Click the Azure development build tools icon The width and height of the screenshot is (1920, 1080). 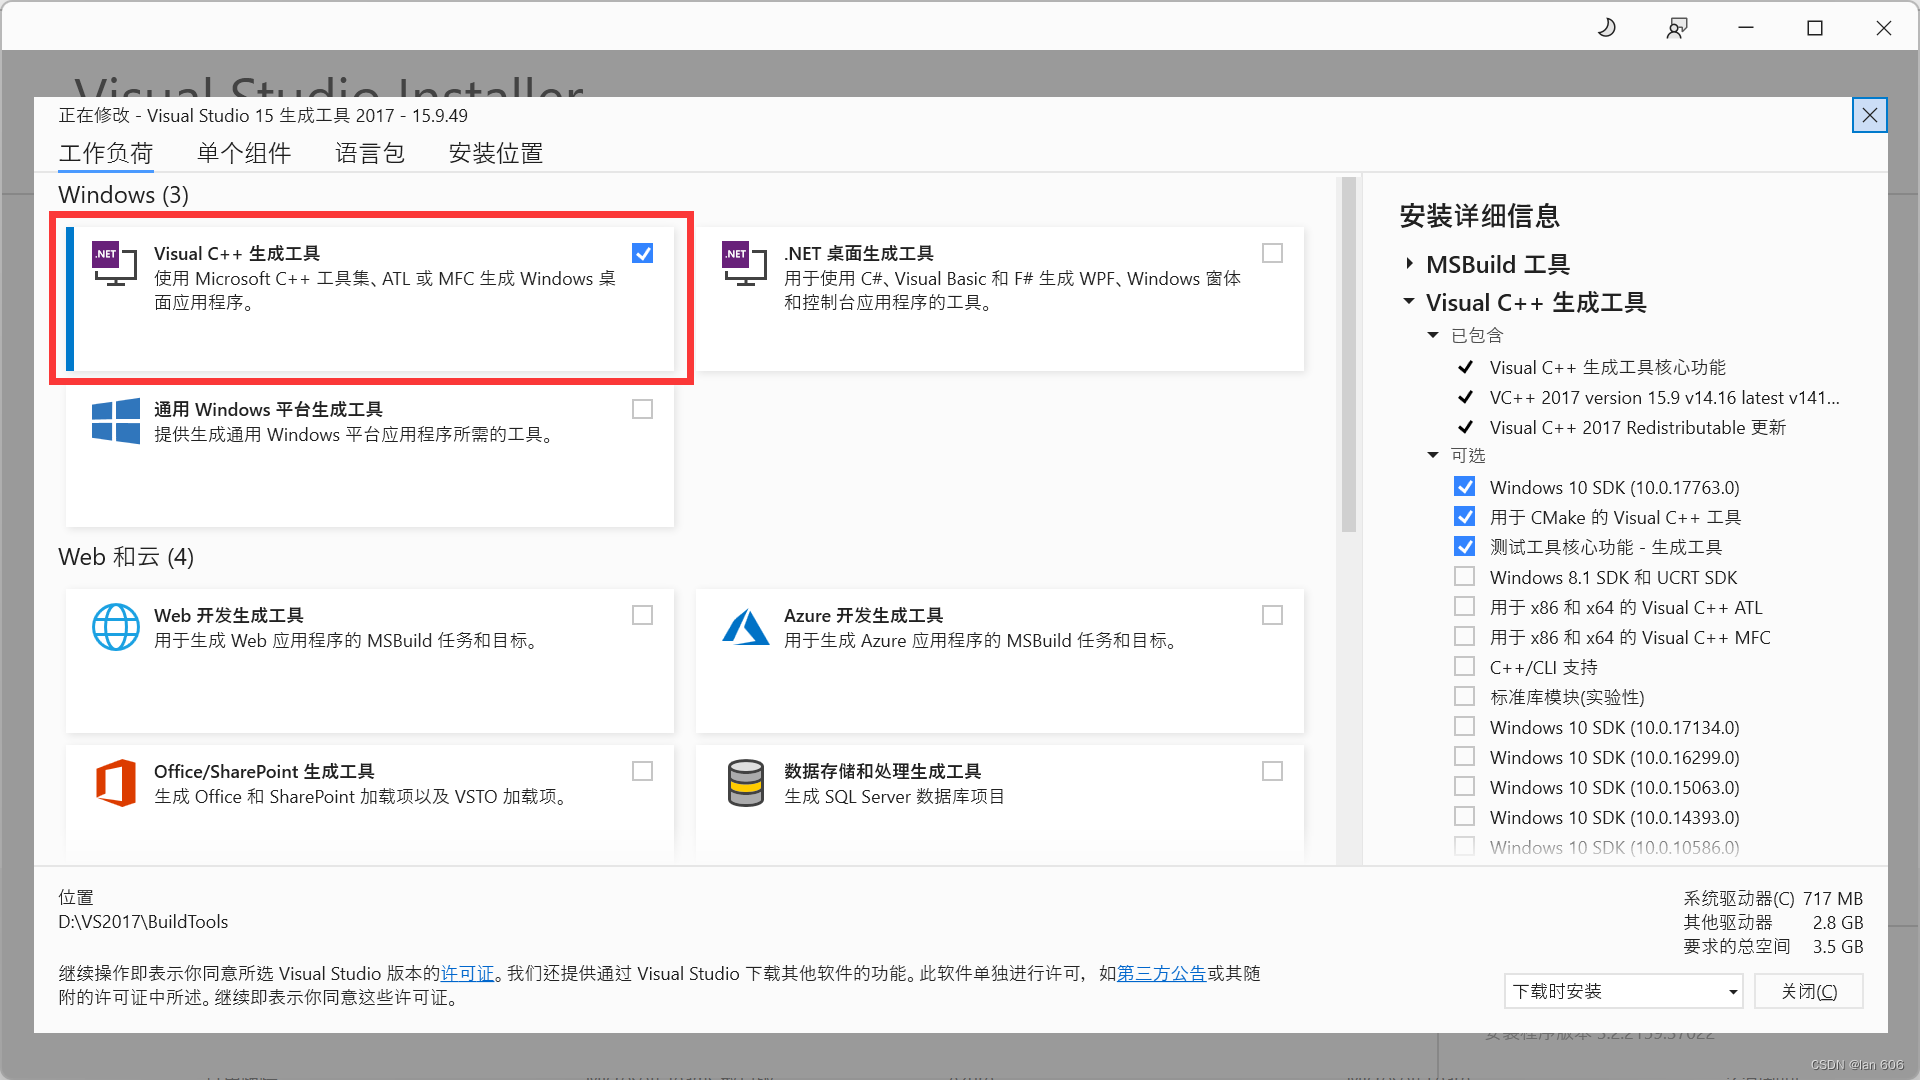tap(745, 627)
